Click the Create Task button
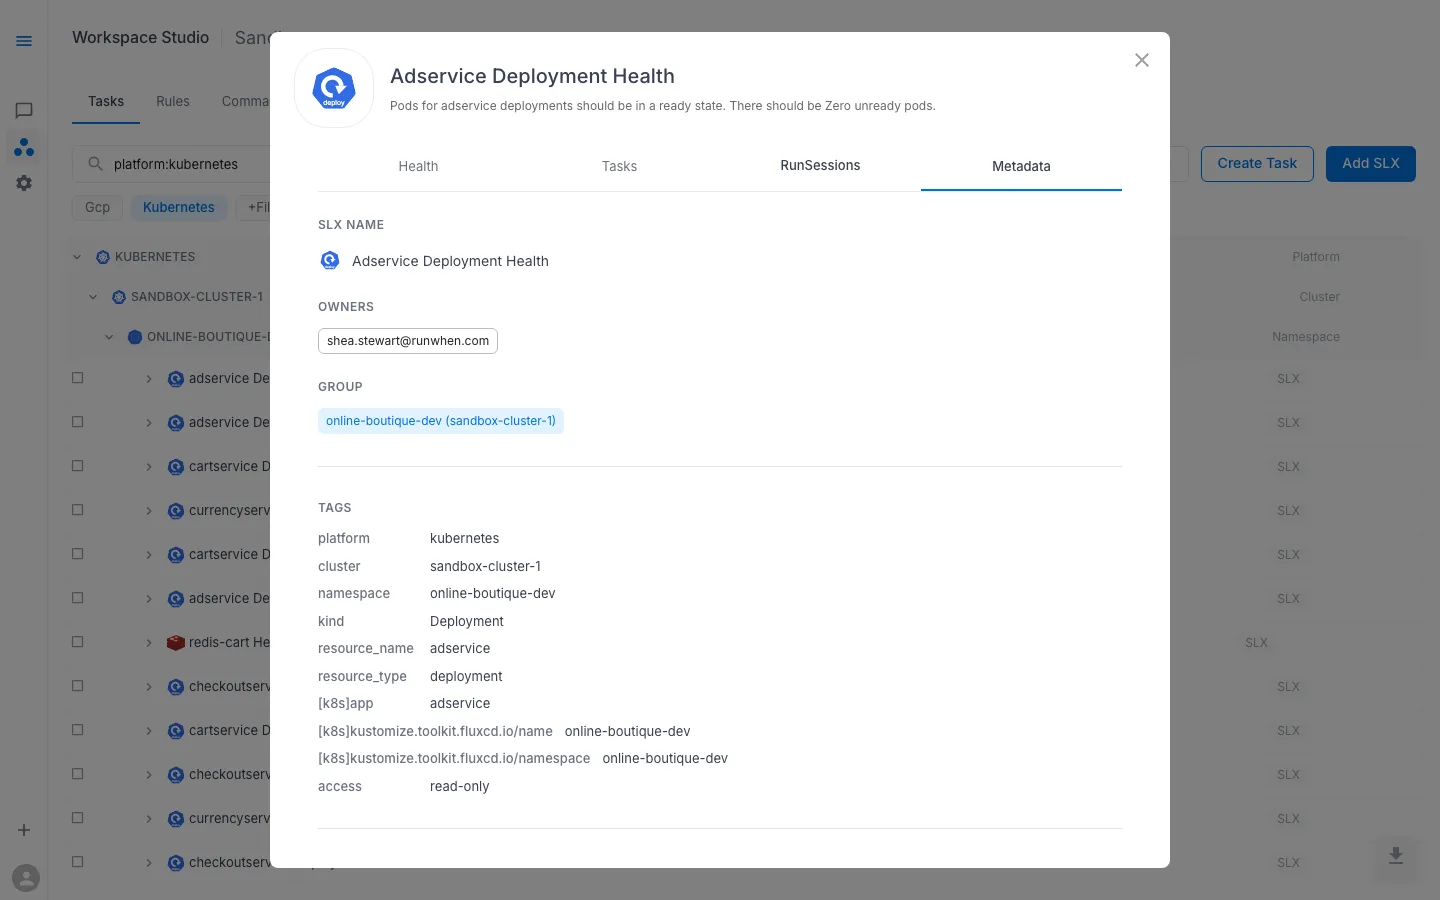1440x900 pixels. [1257, 163]
